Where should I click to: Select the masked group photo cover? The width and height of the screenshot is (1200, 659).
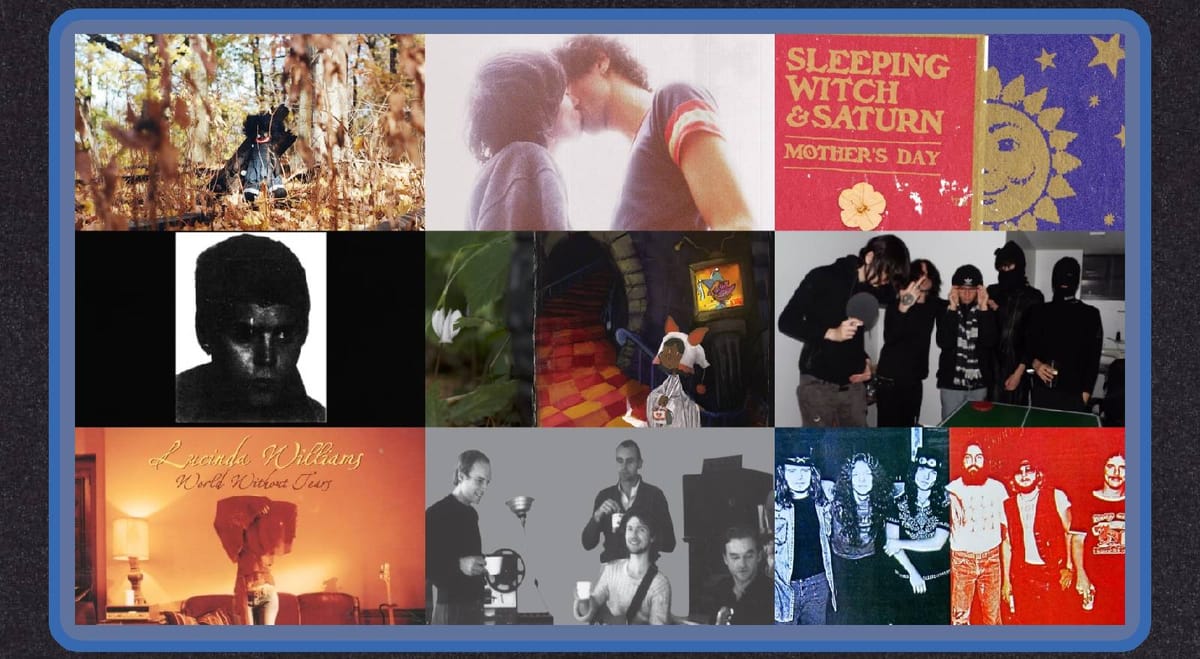tap(949, 328)
